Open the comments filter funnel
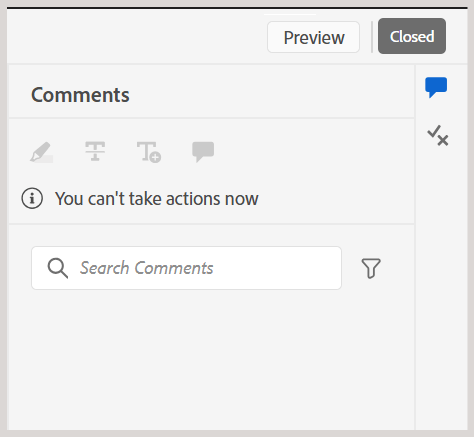474x437 pixels. click(x=371, y=268)
